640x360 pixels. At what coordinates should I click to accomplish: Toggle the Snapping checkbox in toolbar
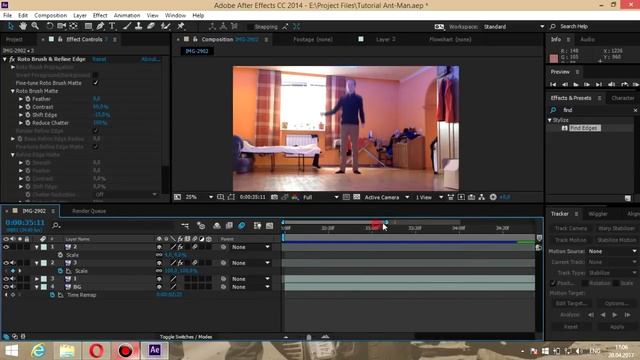point(250,27)
